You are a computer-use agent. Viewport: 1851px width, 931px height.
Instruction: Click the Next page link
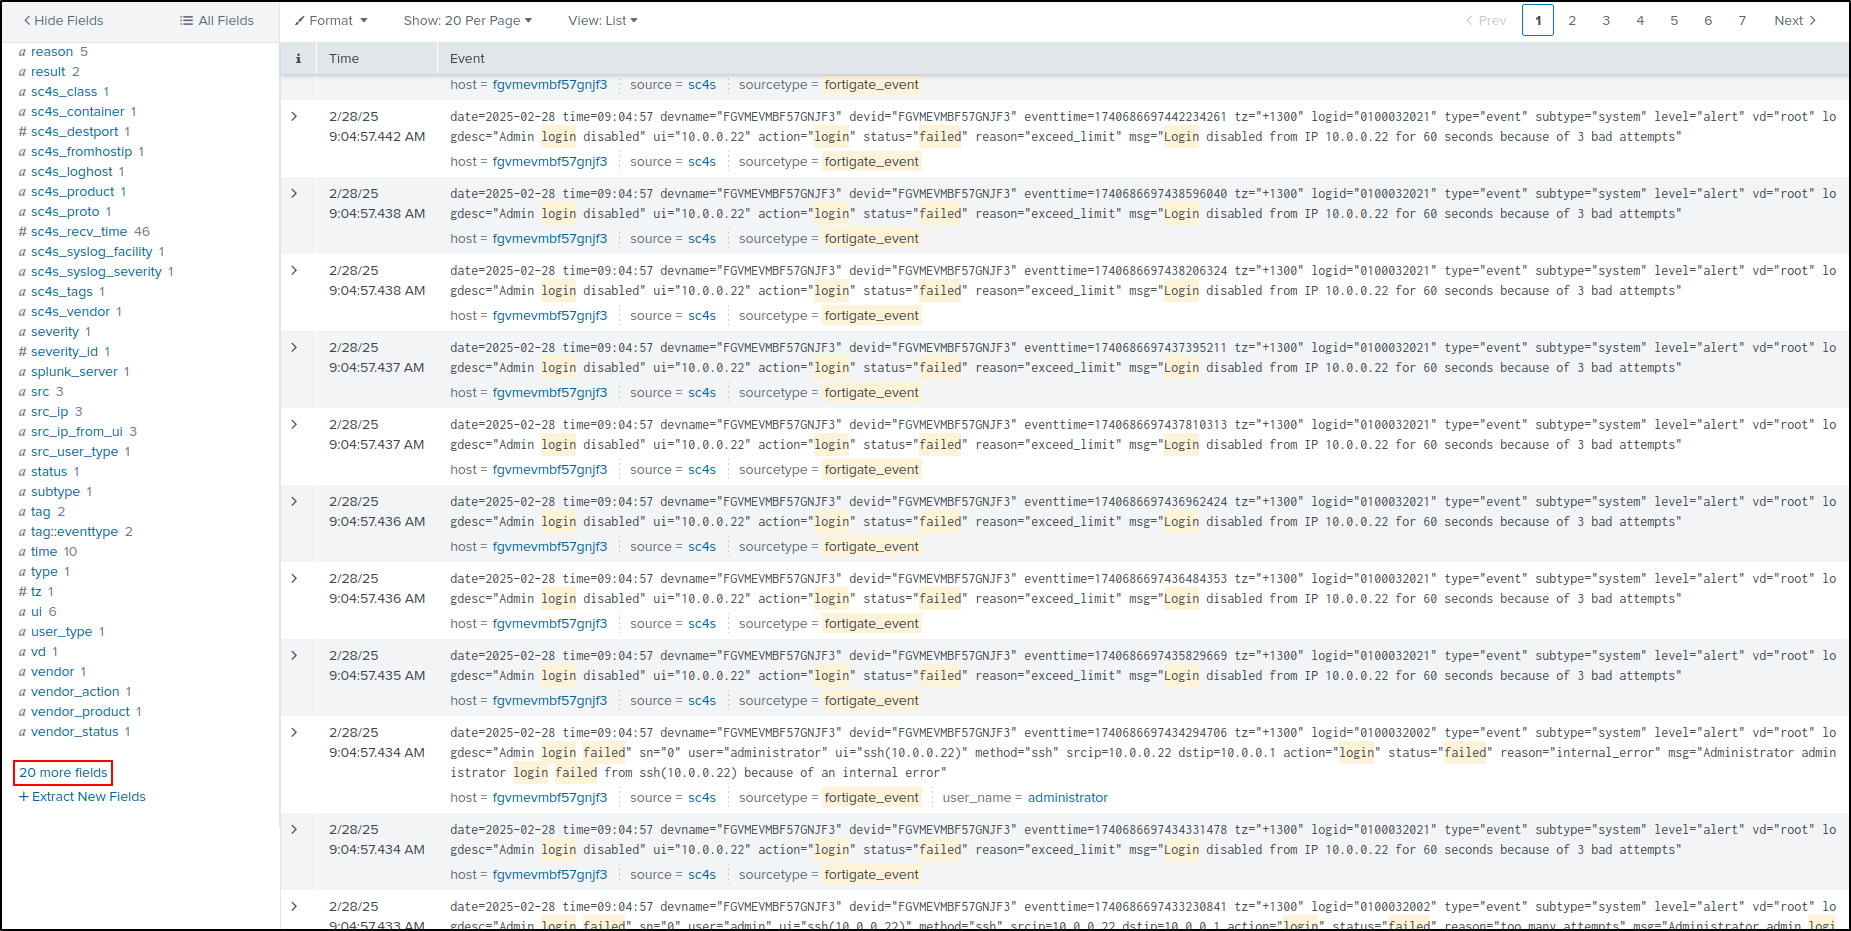[x=1795, y=20]
